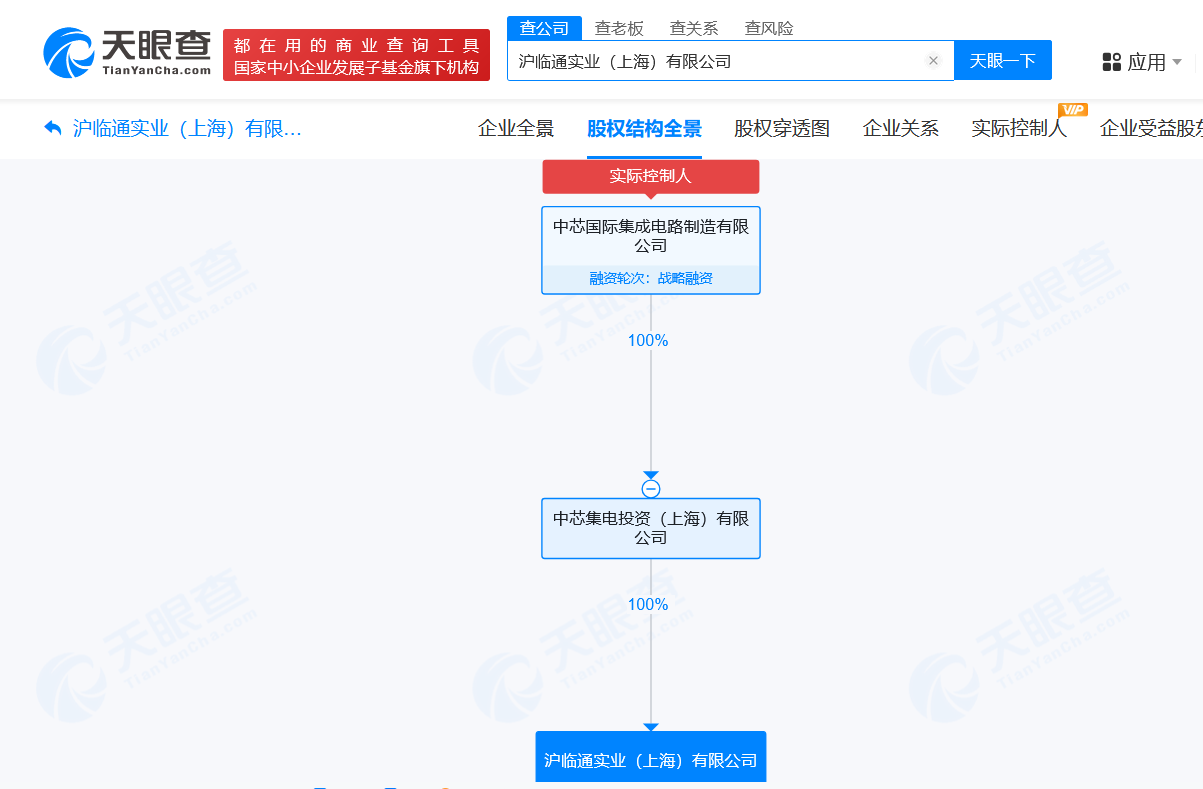Clear the search box with the x icon
The height and width of the screenshot is (789, 1203).
point(933,61)
